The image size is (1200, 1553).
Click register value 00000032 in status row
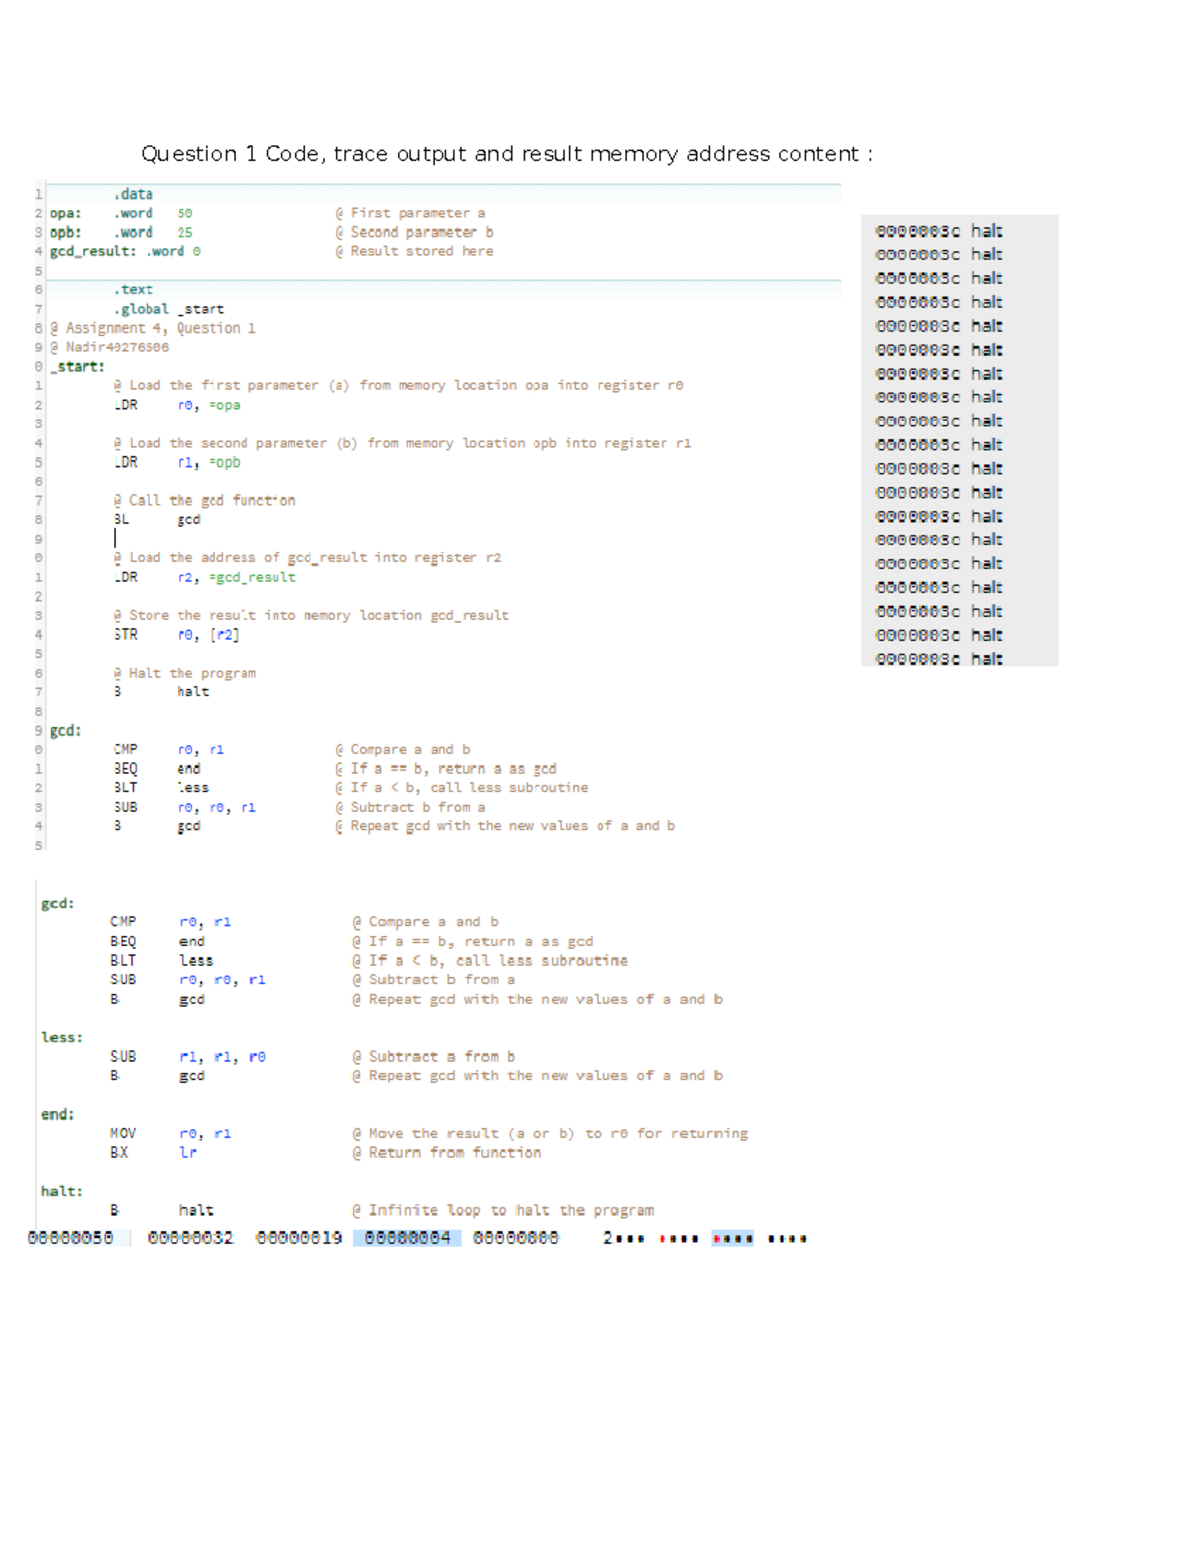191,1237
